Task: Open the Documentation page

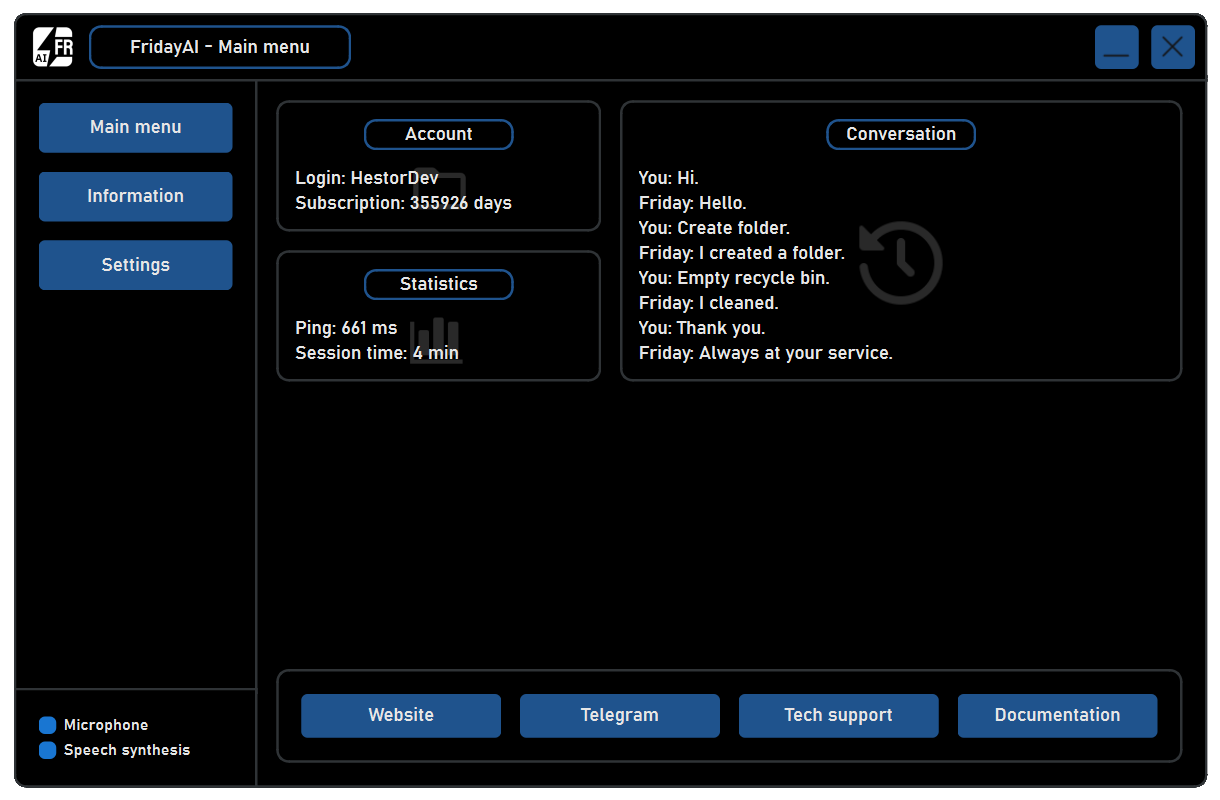Action: (1057, 715)
